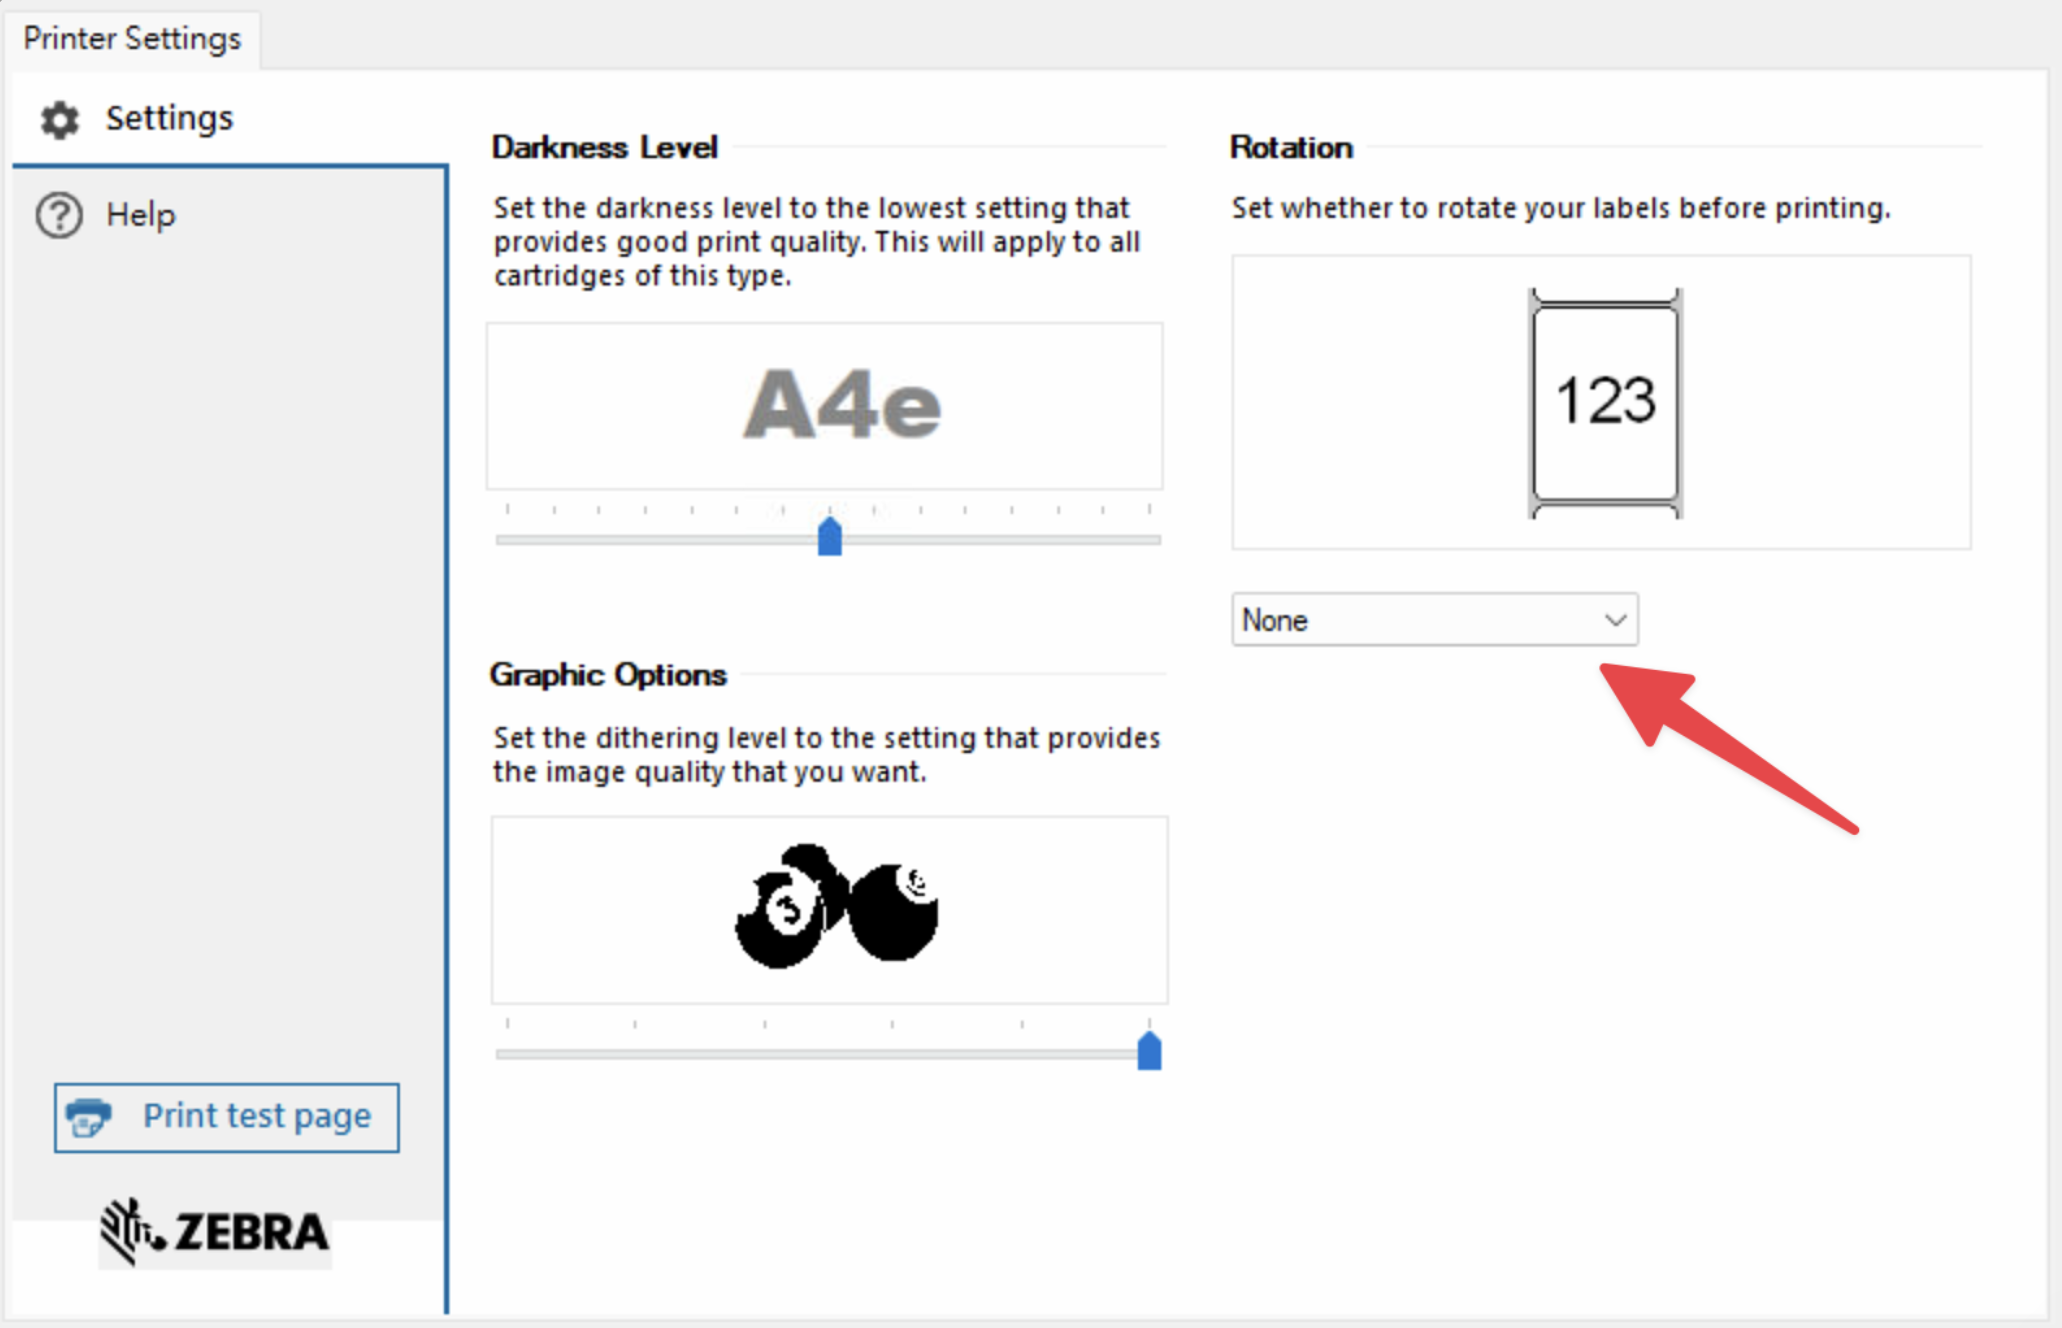Click the Graphic Options slider handle
The image size is (2062, 1328).
1149,1048
